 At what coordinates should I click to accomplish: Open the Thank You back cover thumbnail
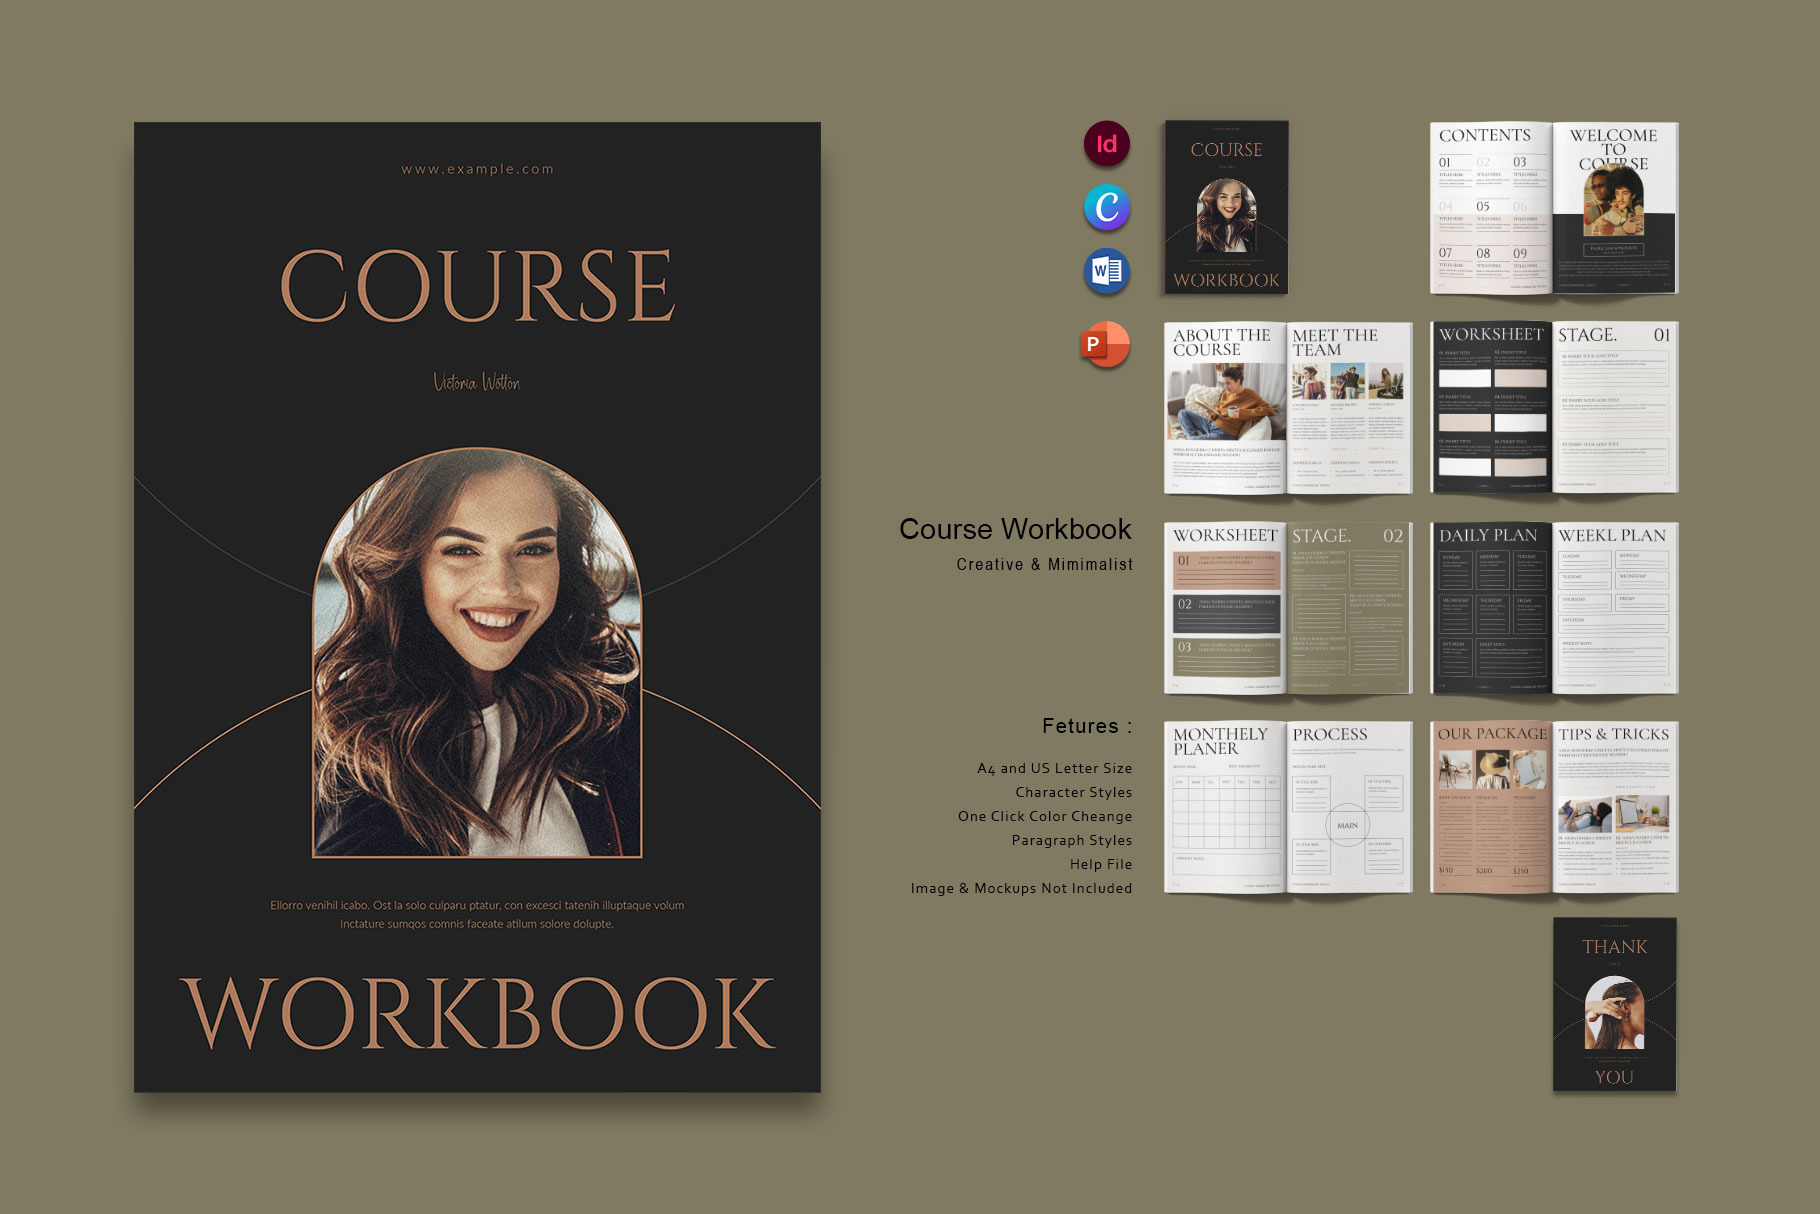point(1614,1004)
